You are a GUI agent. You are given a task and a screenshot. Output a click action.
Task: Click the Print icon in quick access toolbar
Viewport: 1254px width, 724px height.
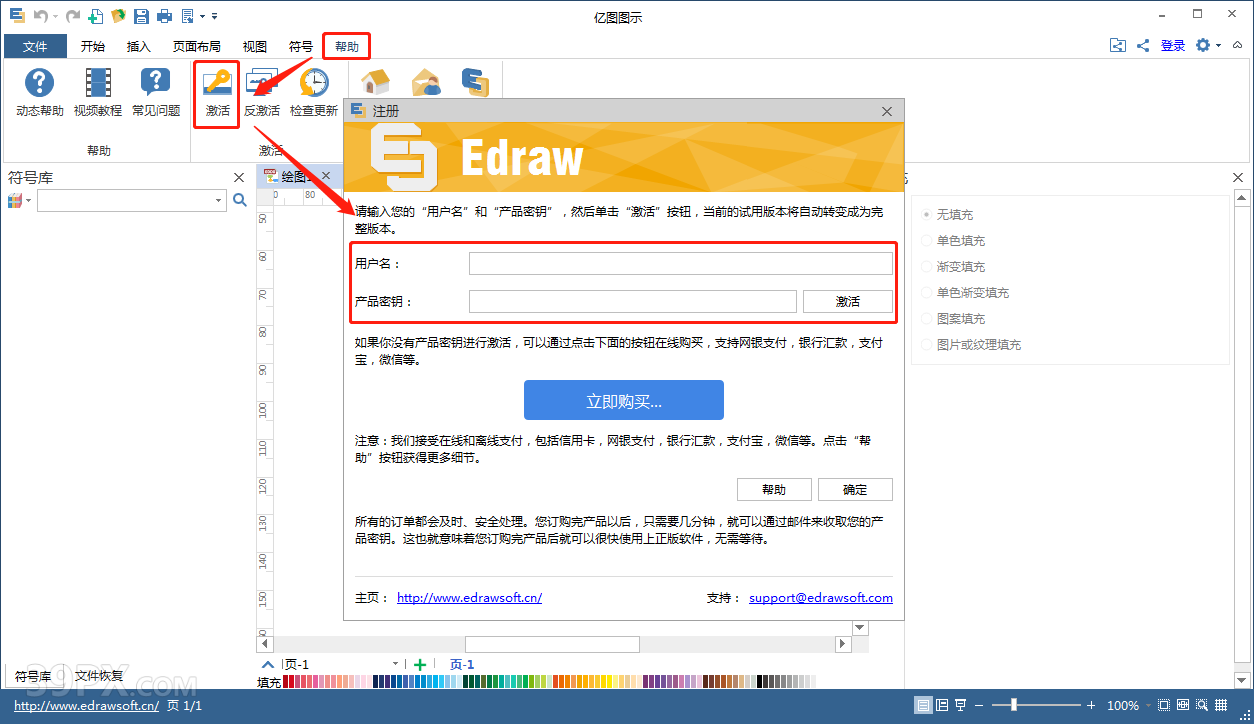(164, 15)
